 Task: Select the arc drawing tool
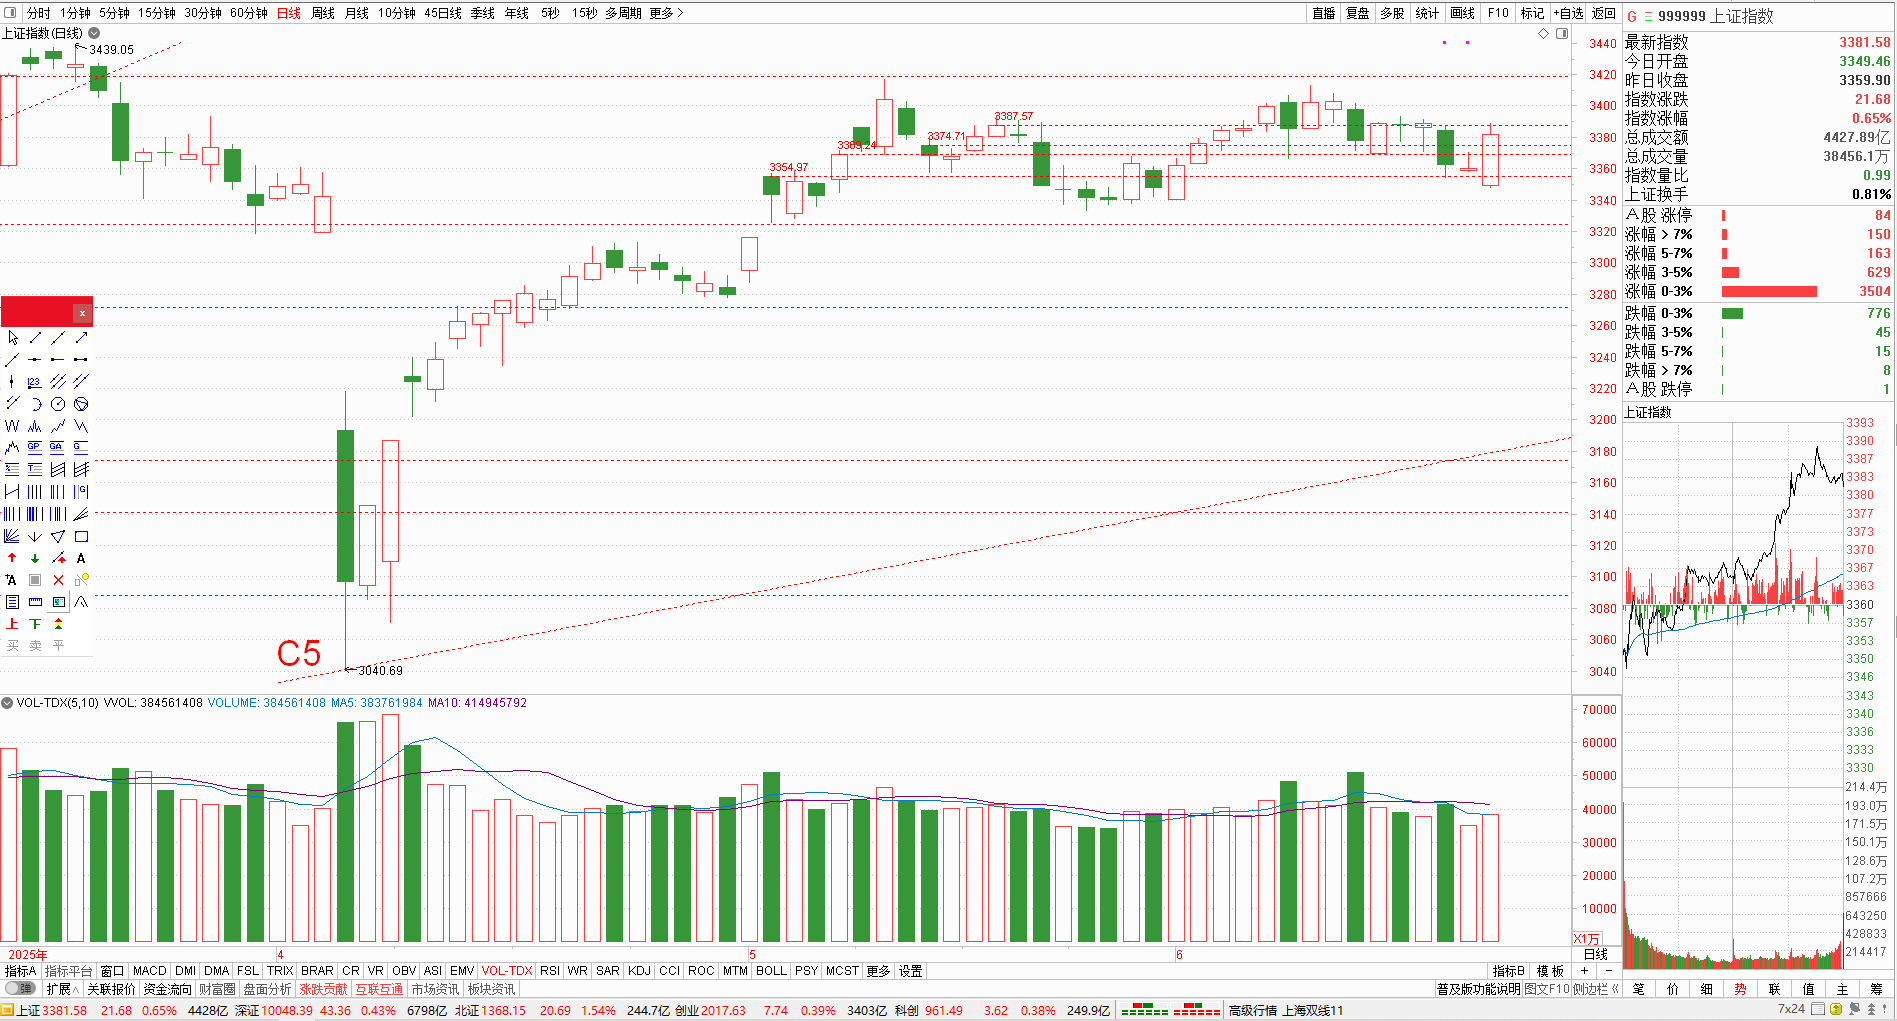click(35, 404)
